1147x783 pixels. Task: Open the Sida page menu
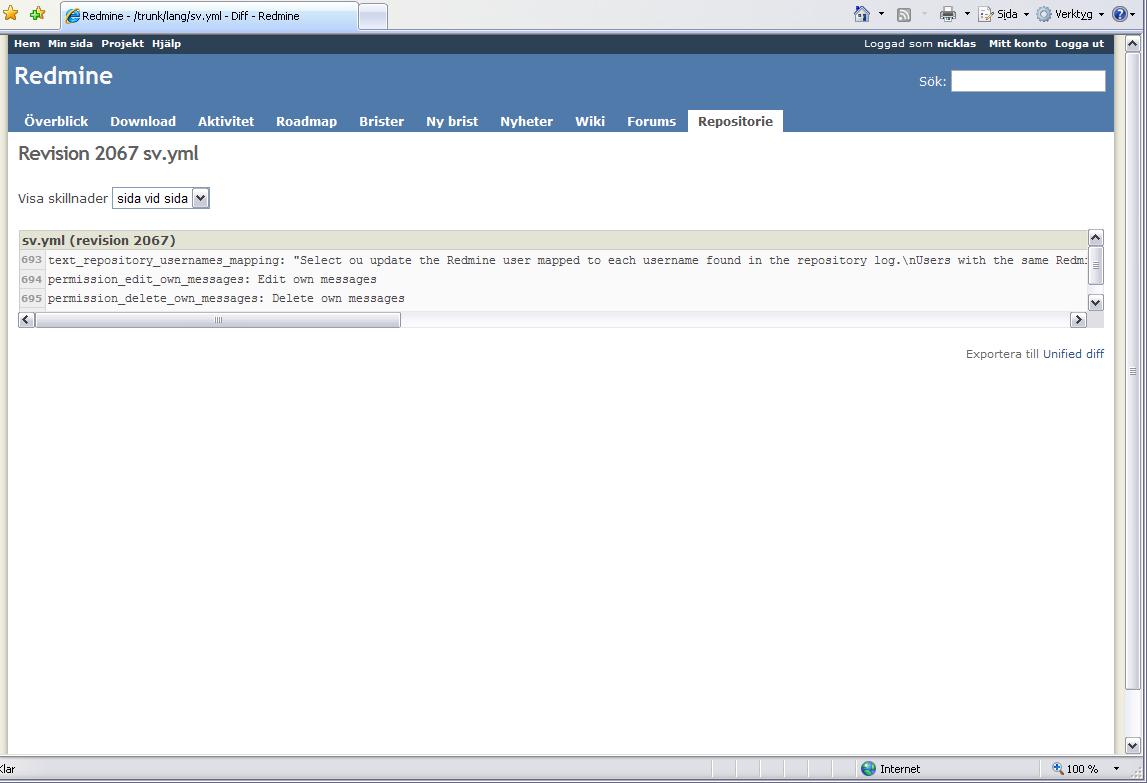click(x=1003, y=14)
